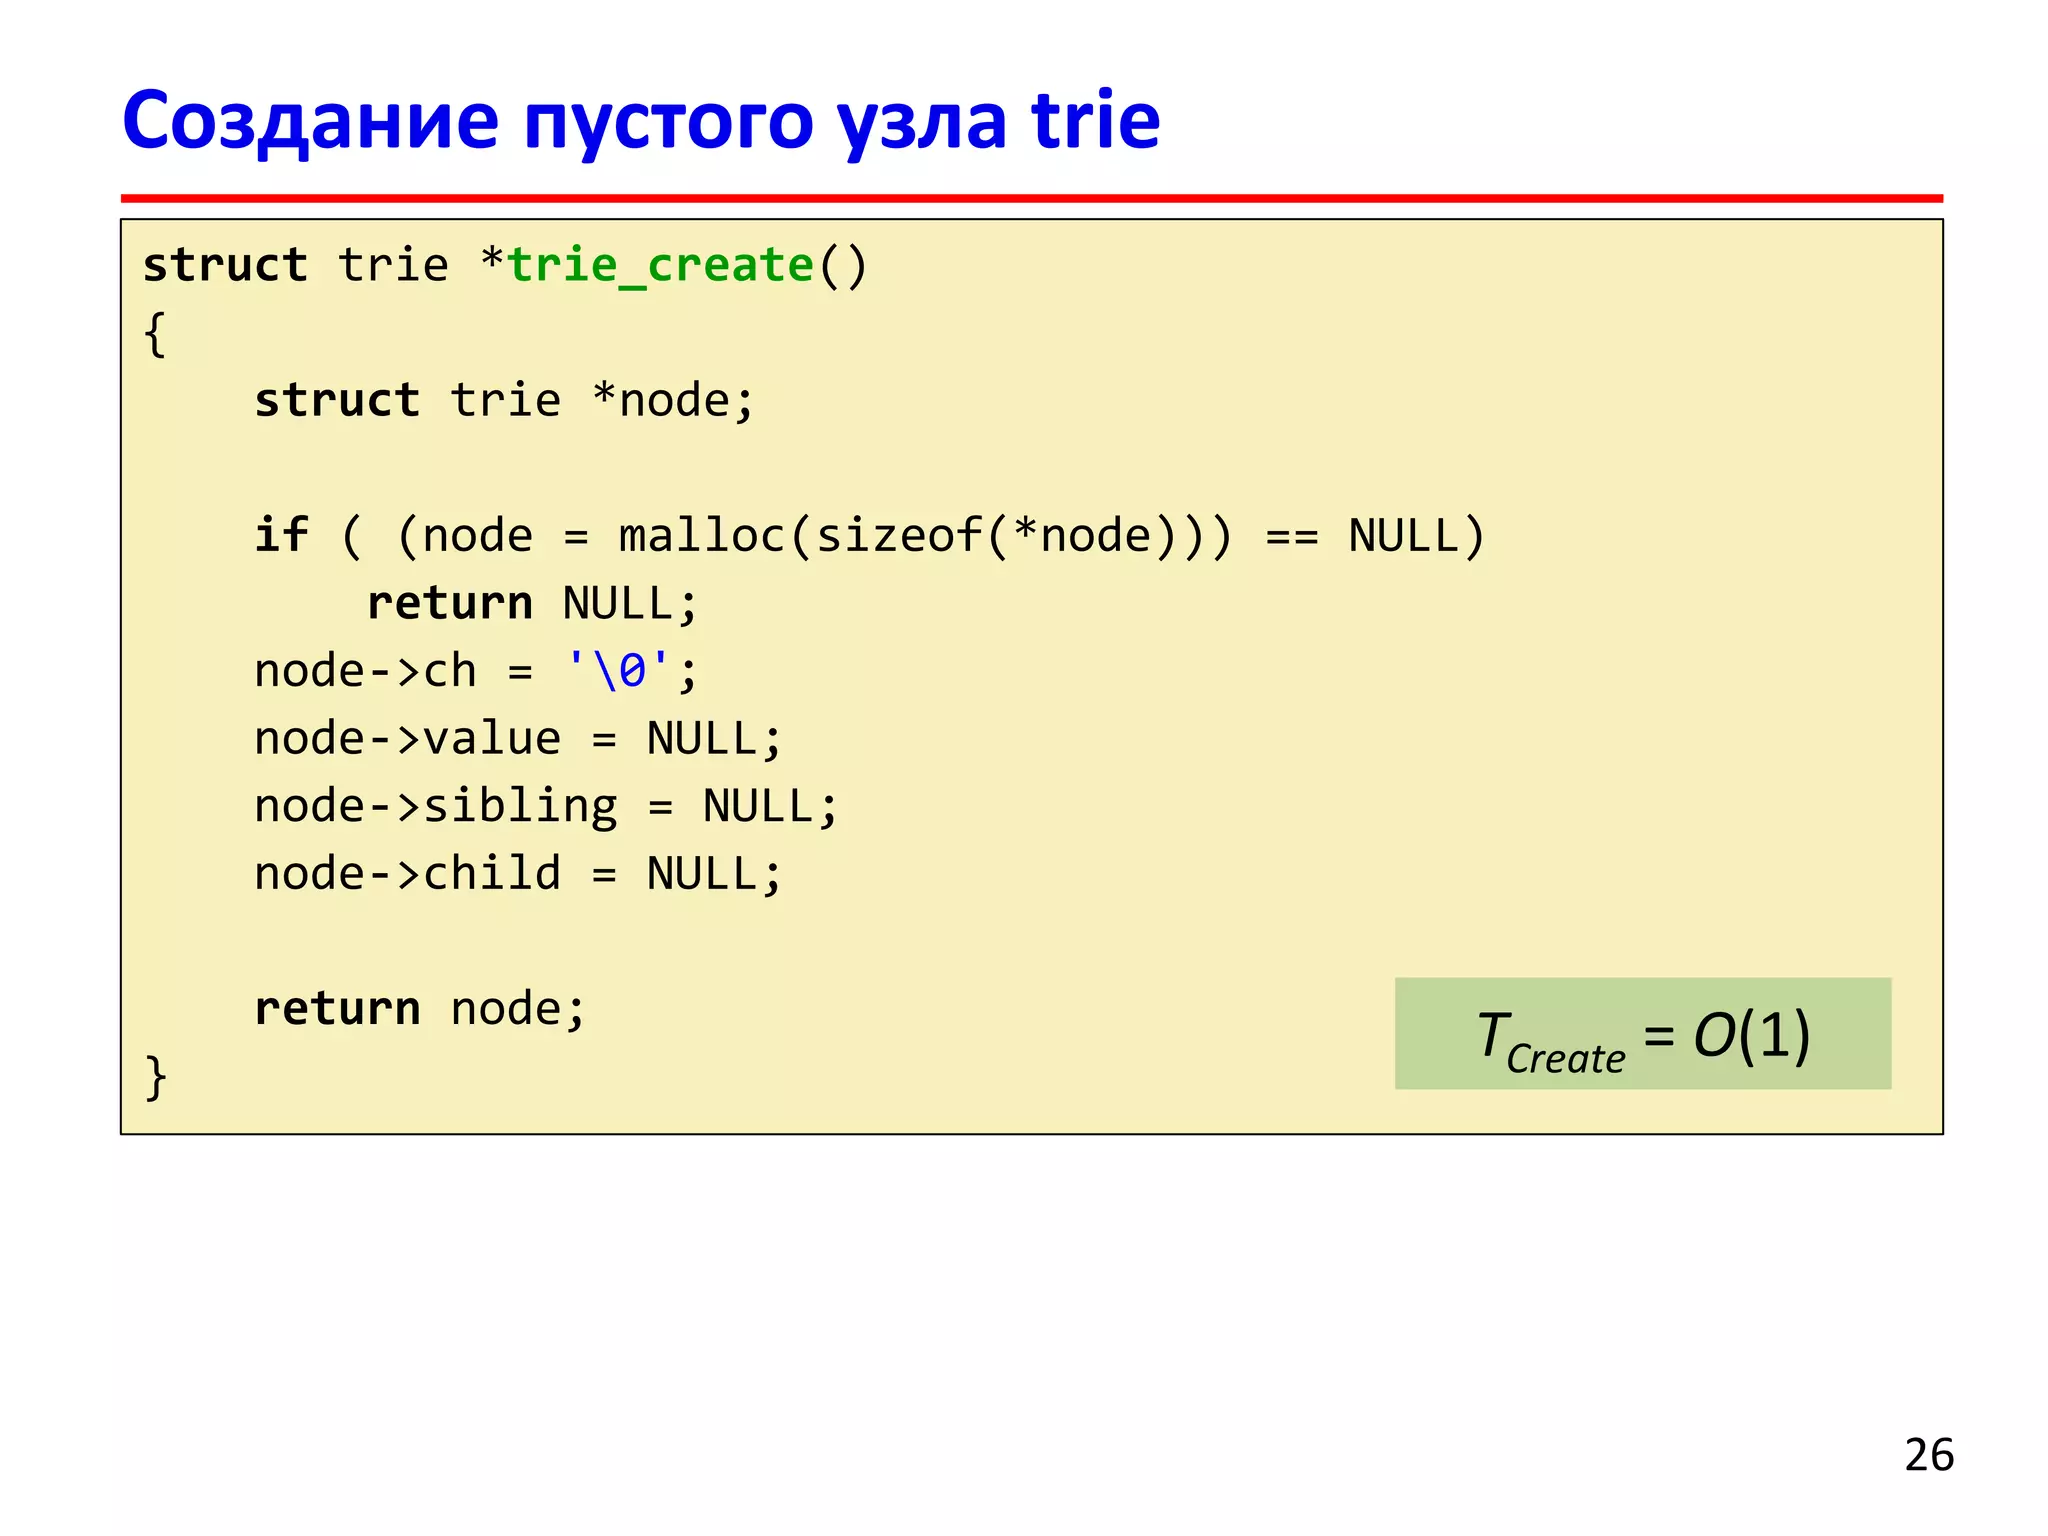Click the line 'node->sibling = NULL;'
This screenshot has width=2048, height=1536.
pos(546,807)
